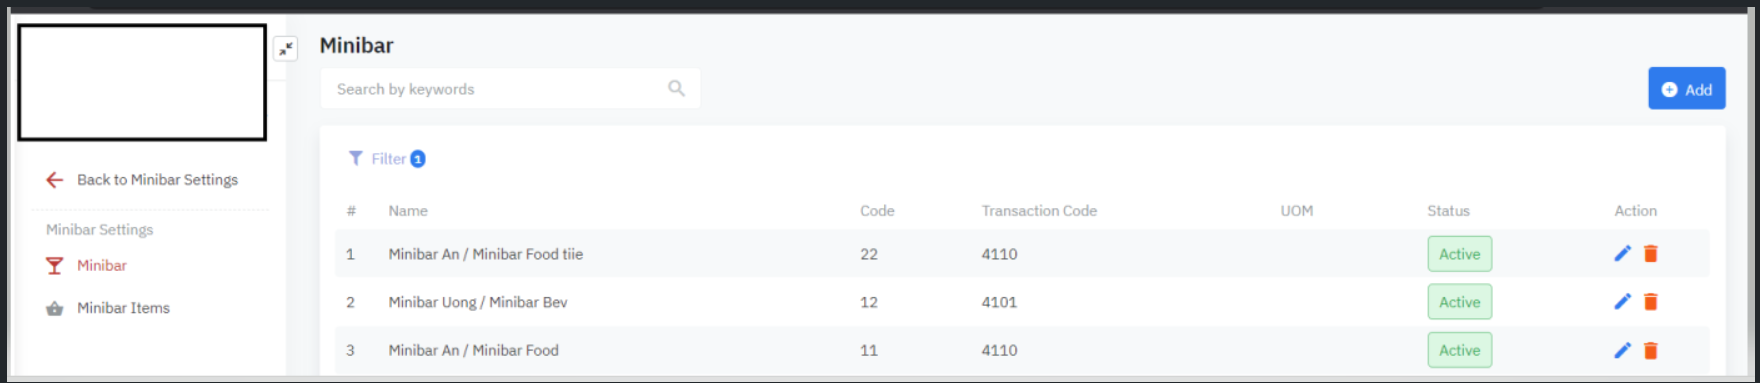Collapse the sidebar with the shrink arrows icon
The width and height of the screenshot is (1760, 383).
tap(286, 48)
